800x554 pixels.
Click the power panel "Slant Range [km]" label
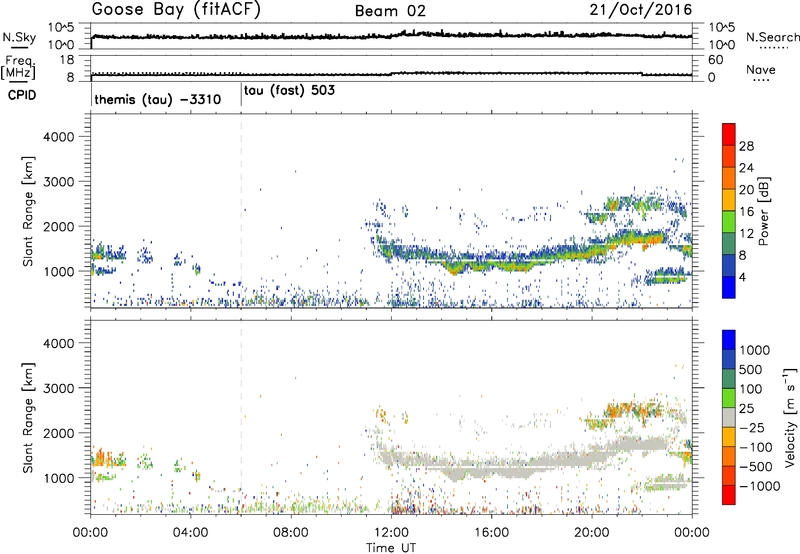[29, 211]
